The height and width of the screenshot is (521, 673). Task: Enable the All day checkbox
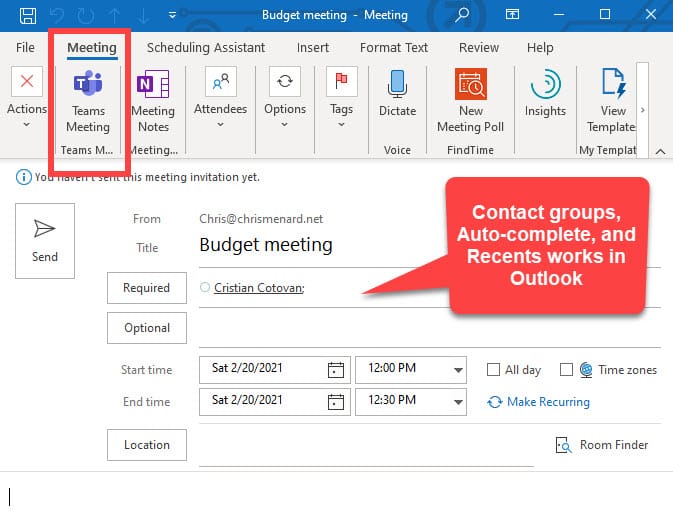pos(493,370)
